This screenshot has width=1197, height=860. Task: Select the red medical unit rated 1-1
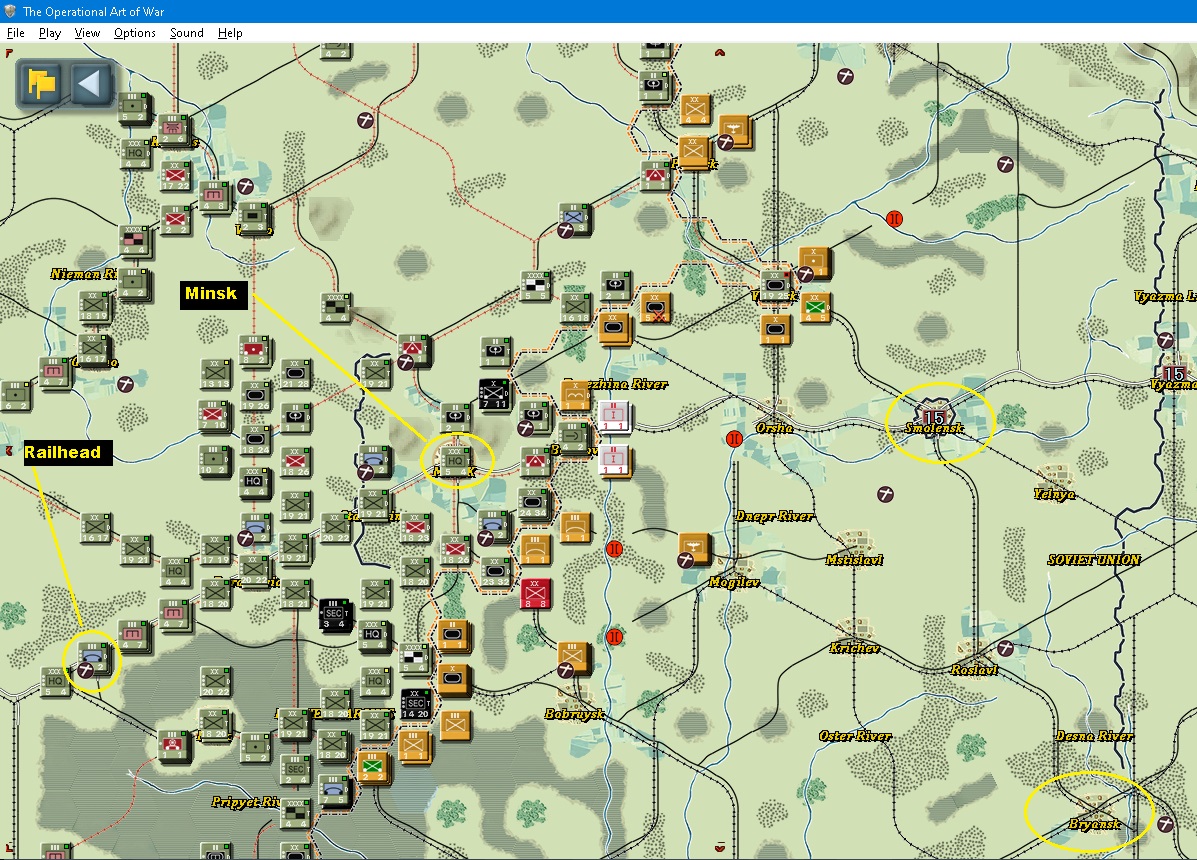click(173, 748)
